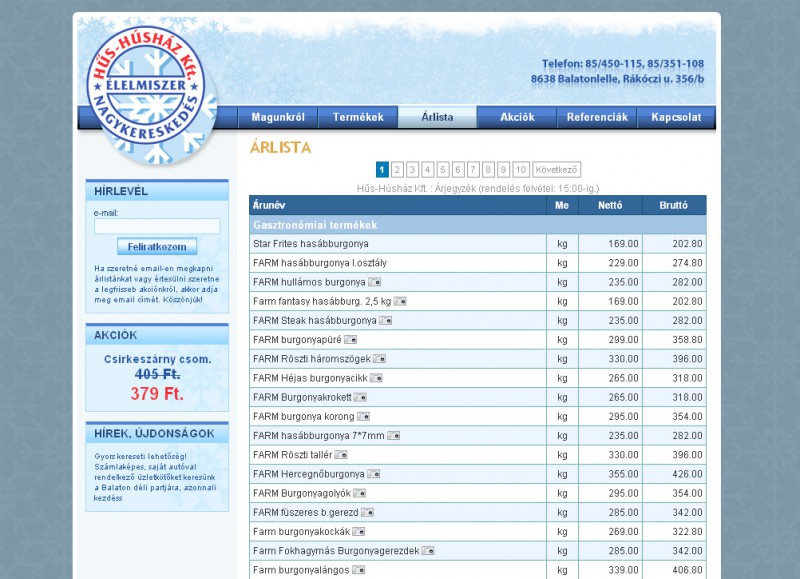Screen dimensions: 800x579
Task: Open the Csirkeszárny csom. promotion link
Action: coord(157,359)
